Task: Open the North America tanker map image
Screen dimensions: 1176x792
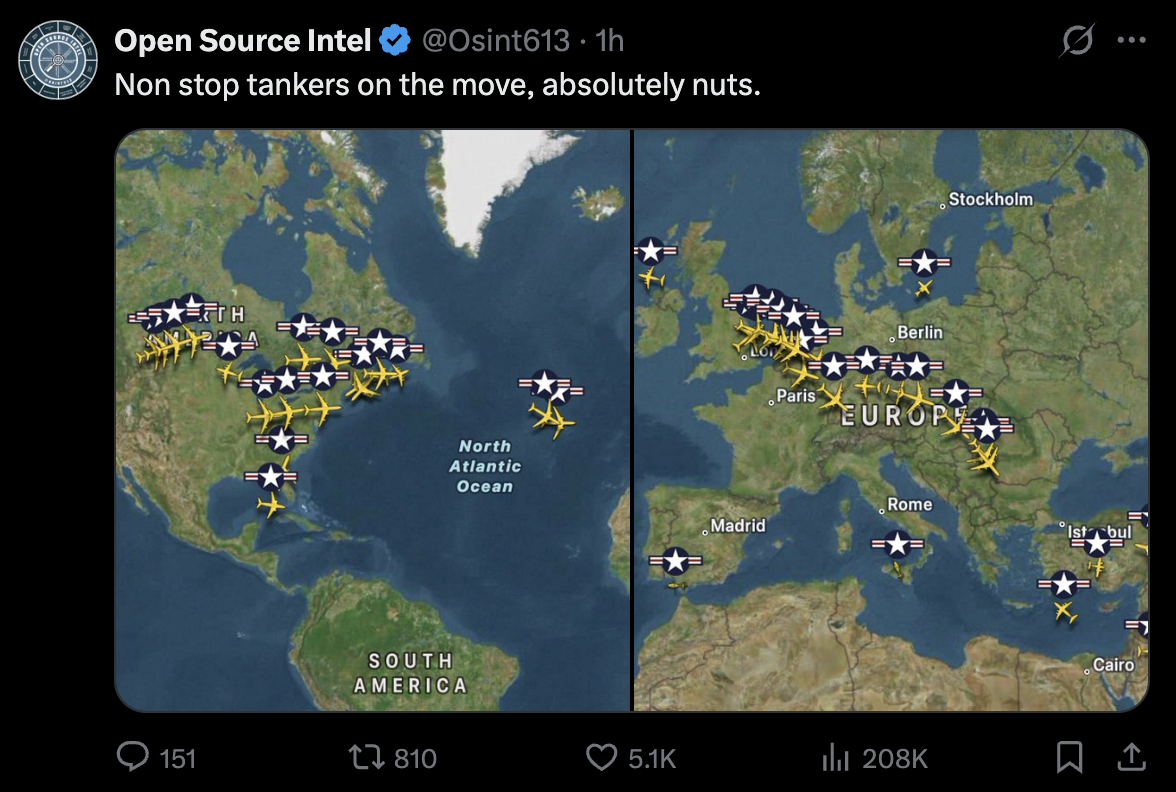Action: (372, 420)
